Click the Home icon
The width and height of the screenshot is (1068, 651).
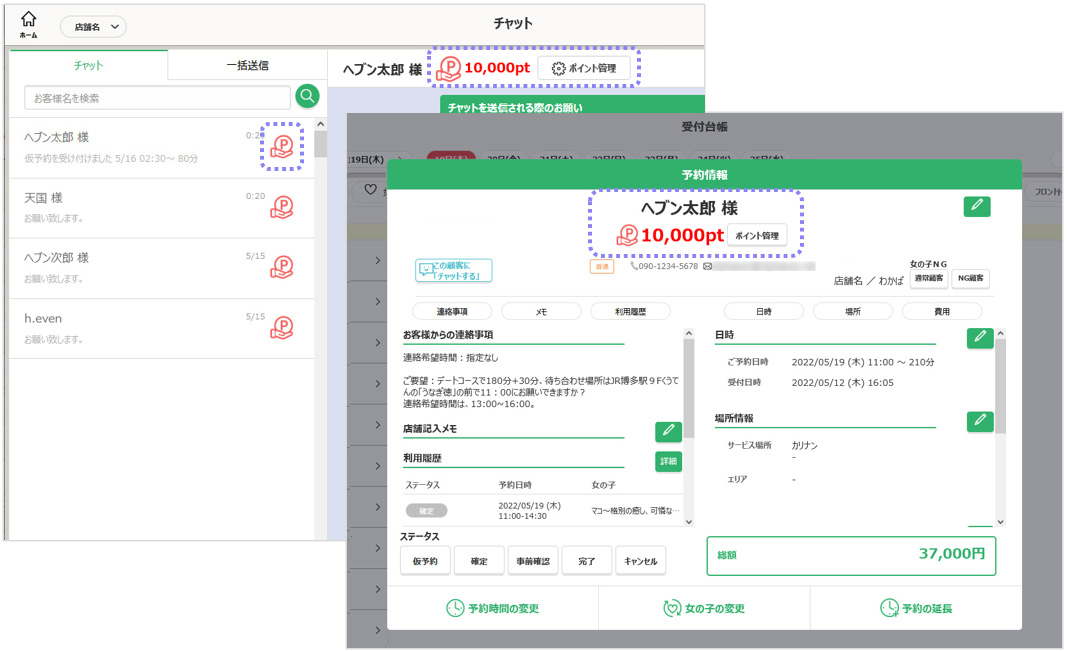(28, 24)
